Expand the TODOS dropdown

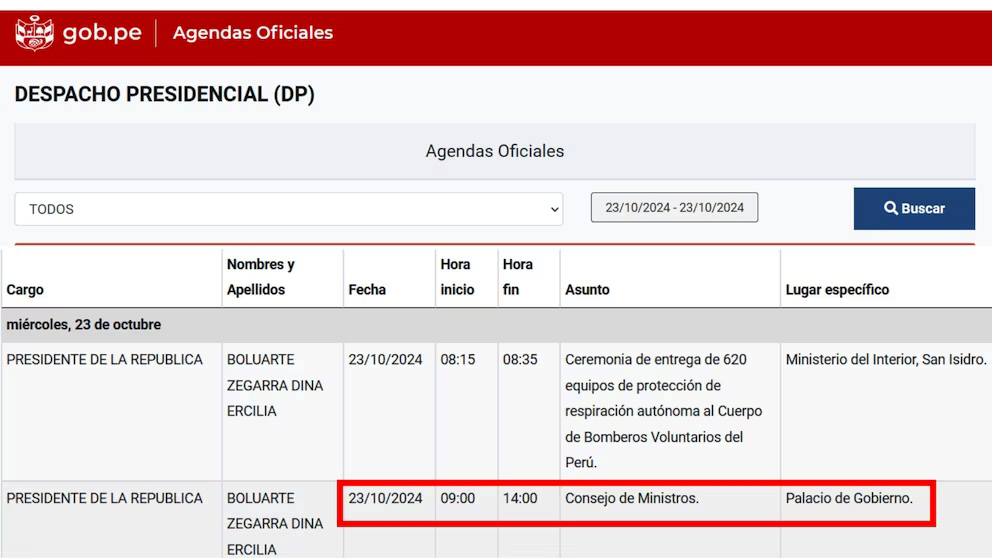[x=288, y=209]
